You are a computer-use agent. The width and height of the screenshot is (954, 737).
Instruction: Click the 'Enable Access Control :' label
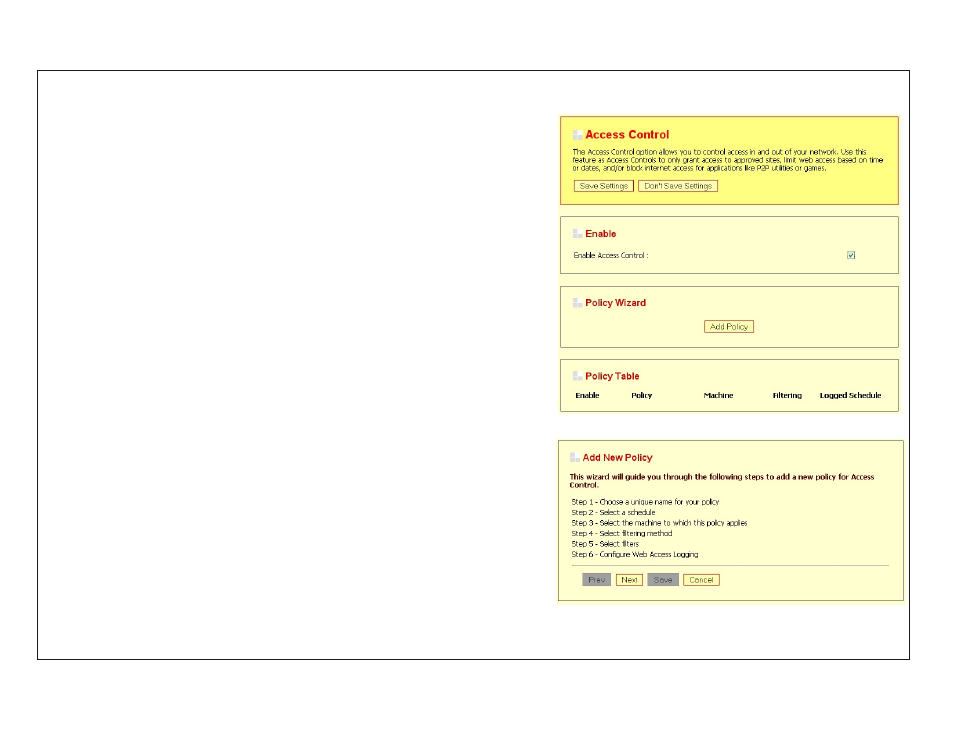tap(611, 256)
